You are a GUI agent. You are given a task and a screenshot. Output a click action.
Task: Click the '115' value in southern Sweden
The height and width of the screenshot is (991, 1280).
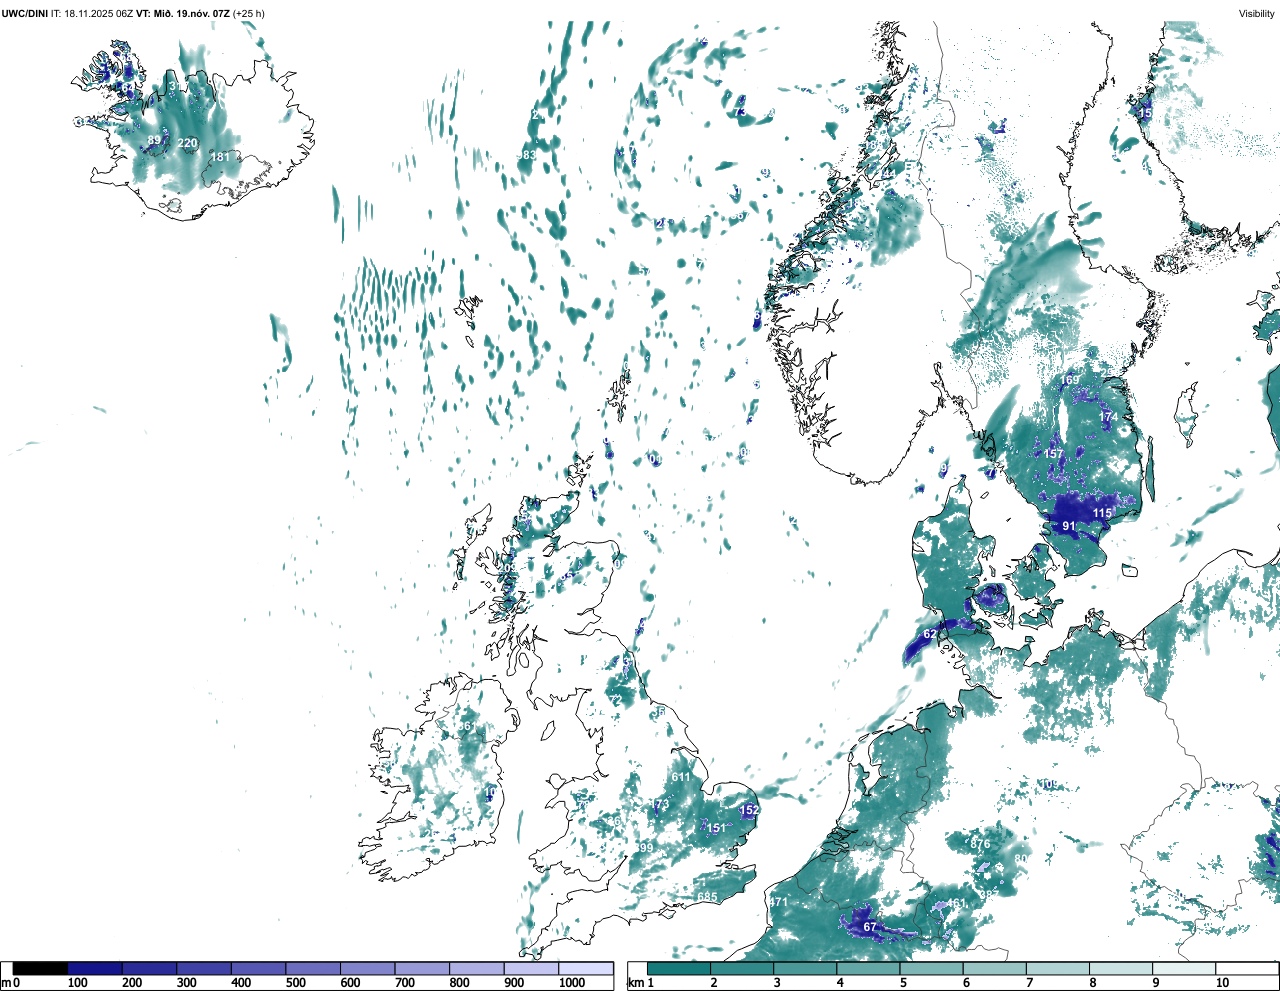click(1102, 513)
